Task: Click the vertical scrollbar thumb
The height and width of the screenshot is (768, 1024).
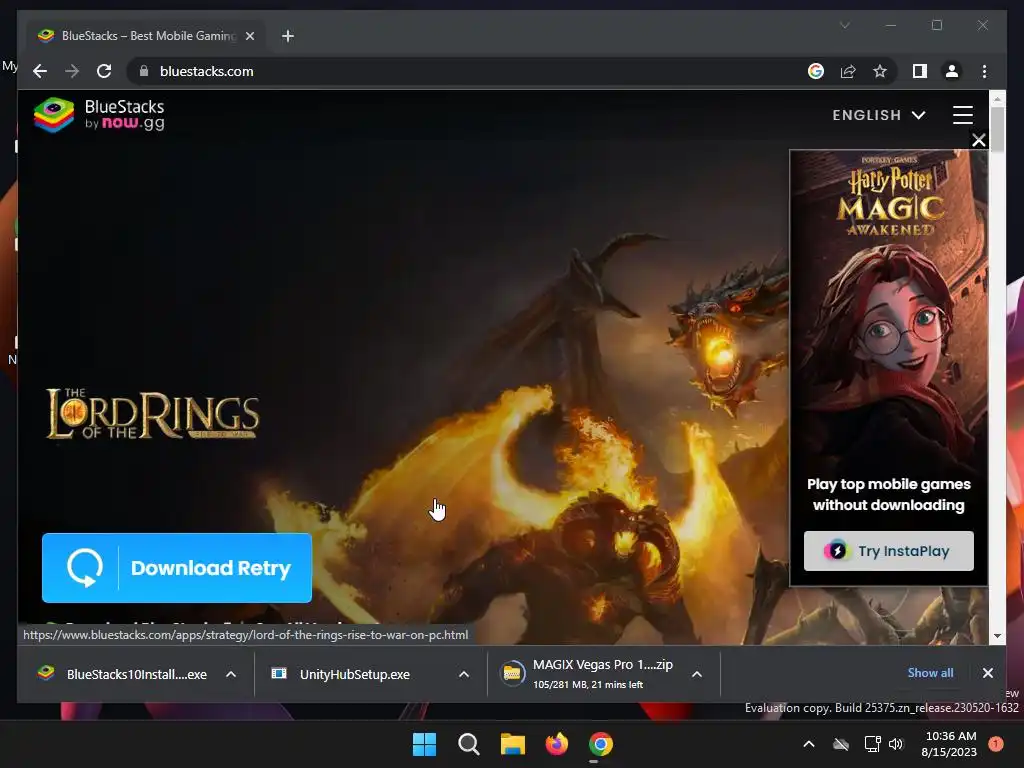Action: 997,129
